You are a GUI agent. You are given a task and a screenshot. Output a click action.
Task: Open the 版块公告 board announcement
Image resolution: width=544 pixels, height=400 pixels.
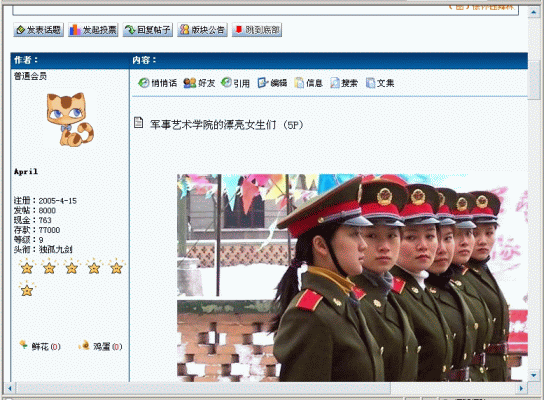[202, 30]
